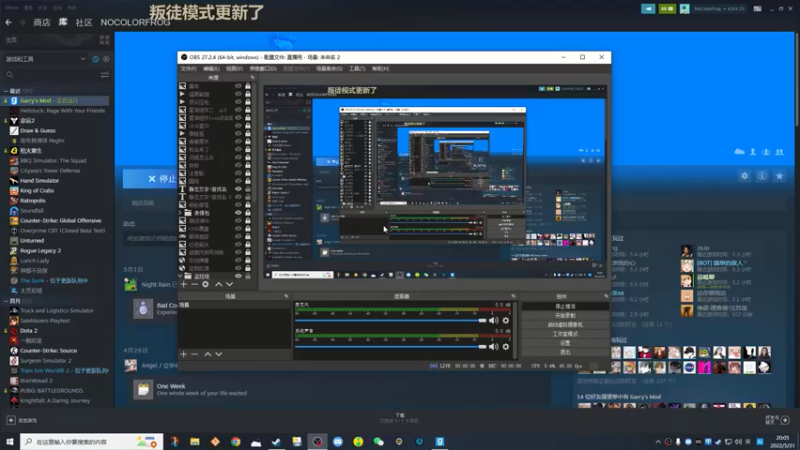Toggle lock on 静态文字~游戏名 2 source

248,197
